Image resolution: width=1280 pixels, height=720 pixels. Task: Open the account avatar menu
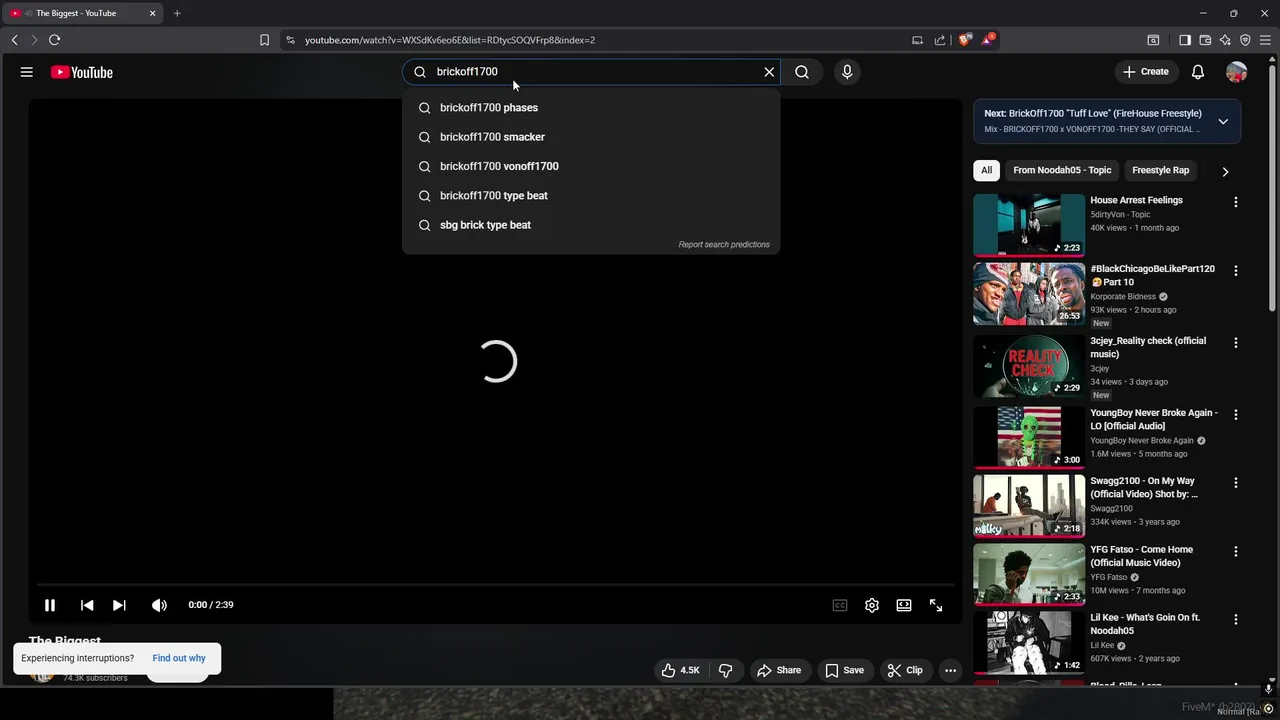1237,72
